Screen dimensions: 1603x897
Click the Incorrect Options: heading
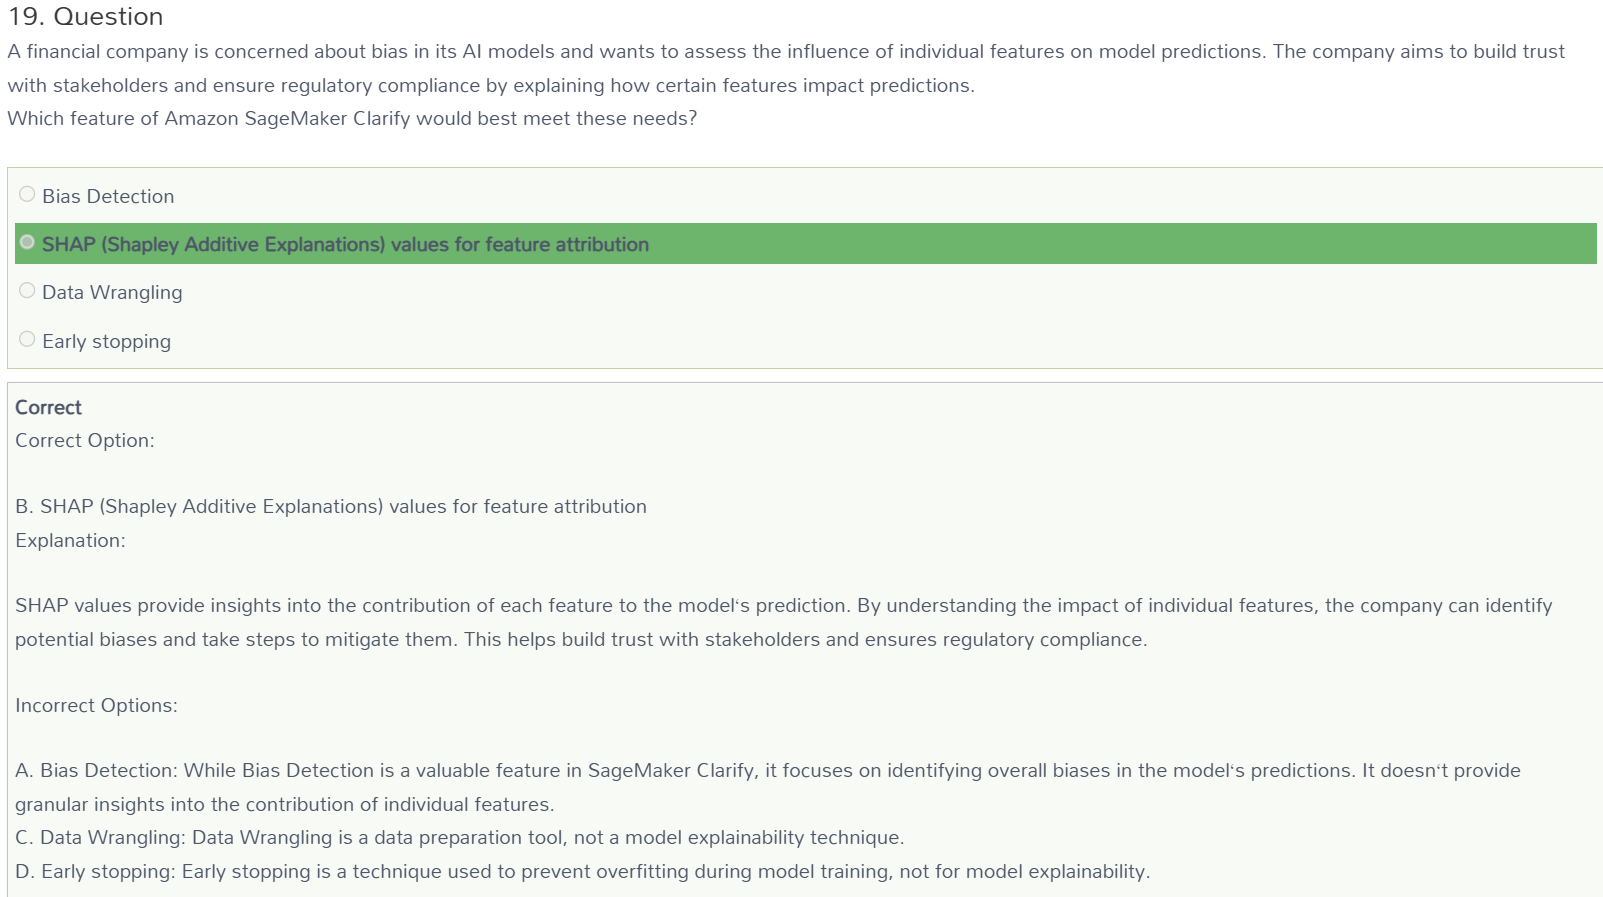pyautogui.click(x=96, y=705)
